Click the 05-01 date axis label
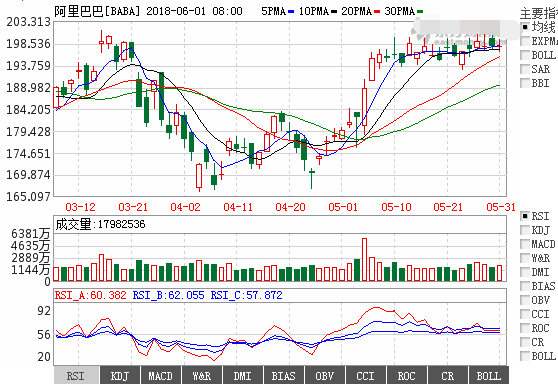 coord(343,207)
